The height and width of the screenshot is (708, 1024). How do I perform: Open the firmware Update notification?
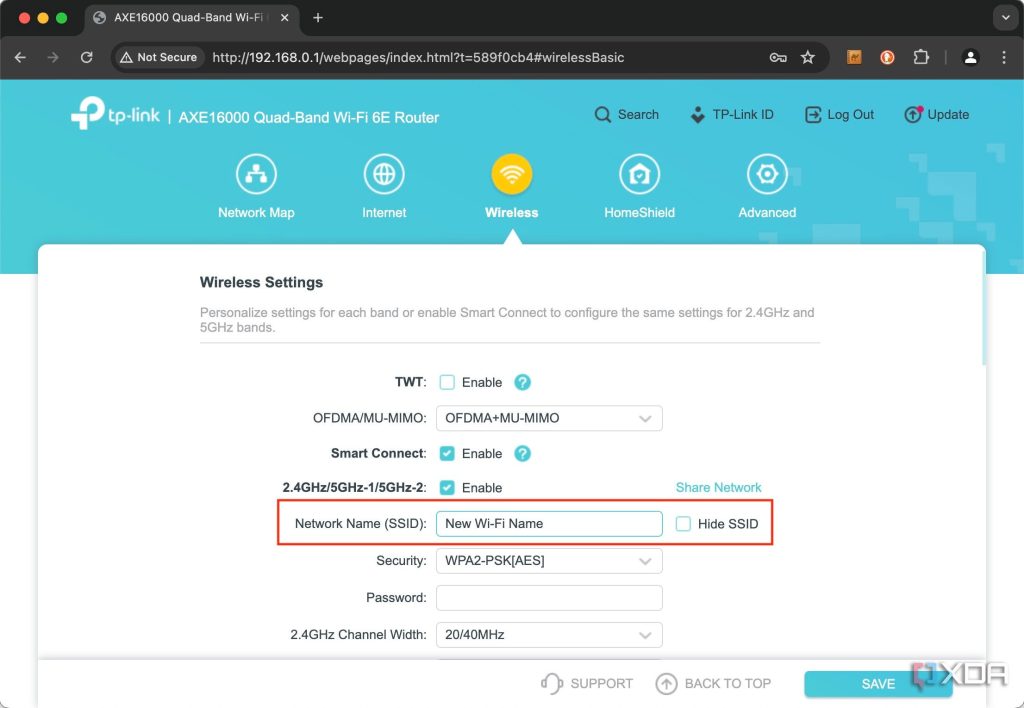click(x=936, y=115)
